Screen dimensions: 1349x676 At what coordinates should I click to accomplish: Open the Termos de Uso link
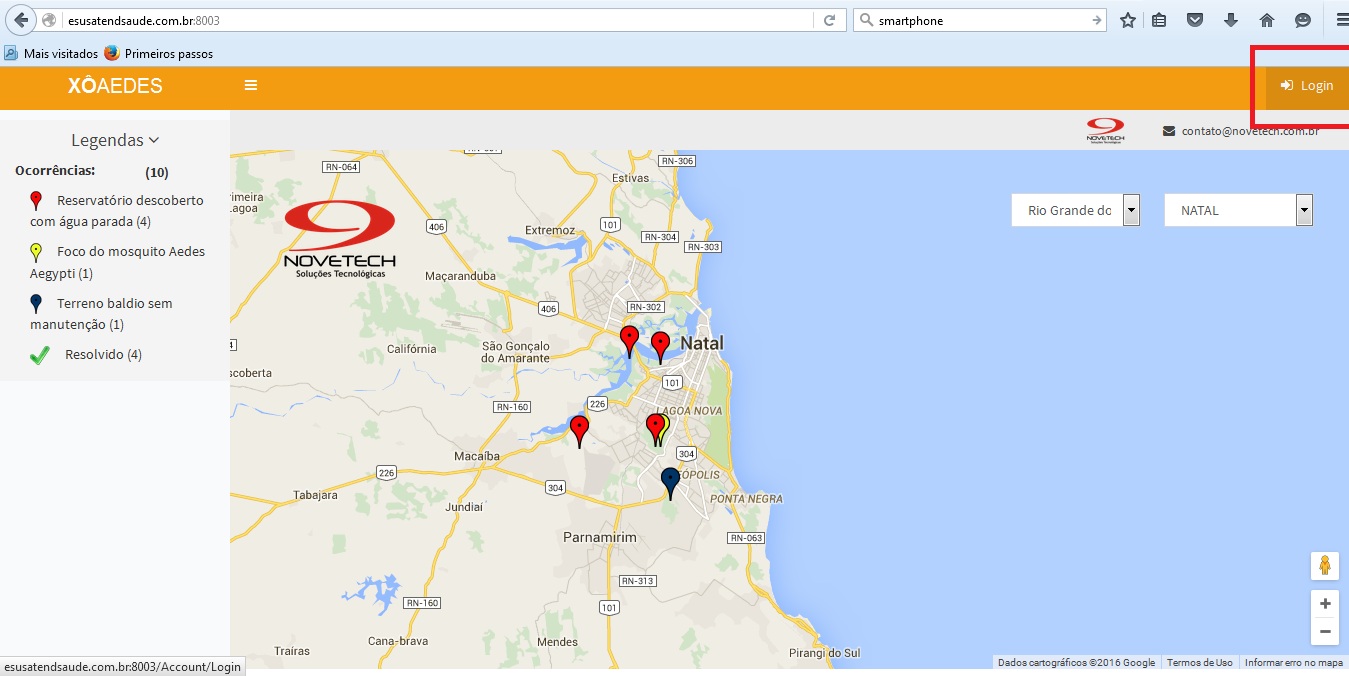click(1200, 663)
